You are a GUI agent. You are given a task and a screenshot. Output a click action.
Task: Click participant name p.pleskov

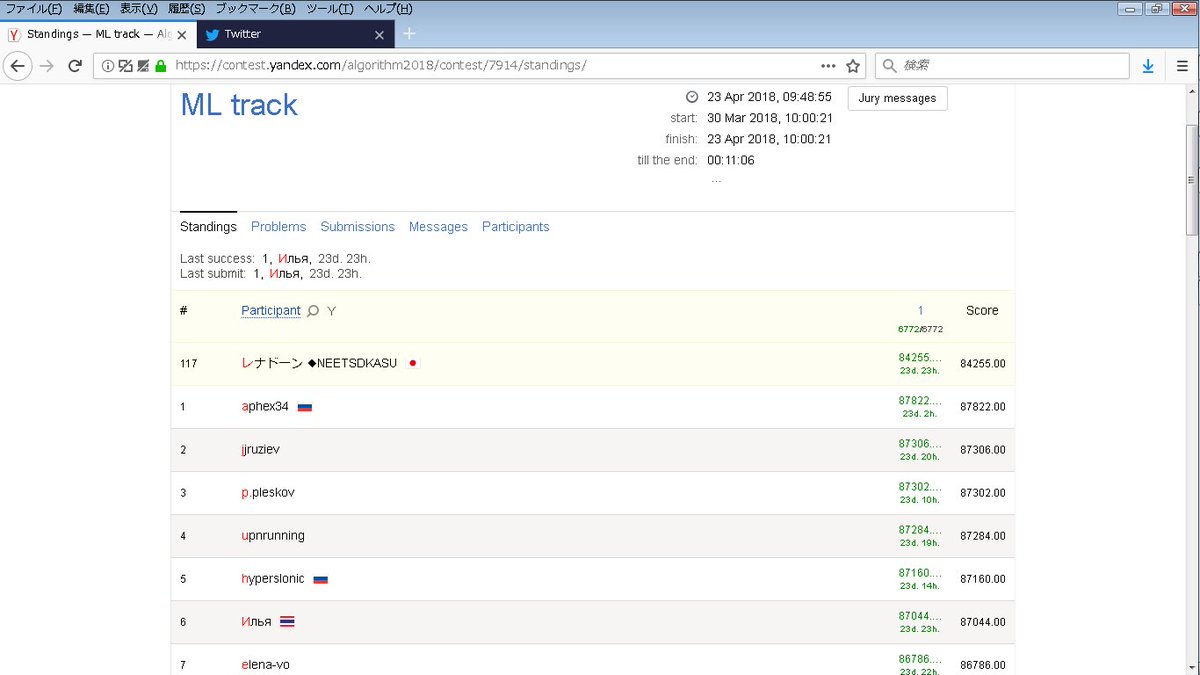click(x=268, y=493)
